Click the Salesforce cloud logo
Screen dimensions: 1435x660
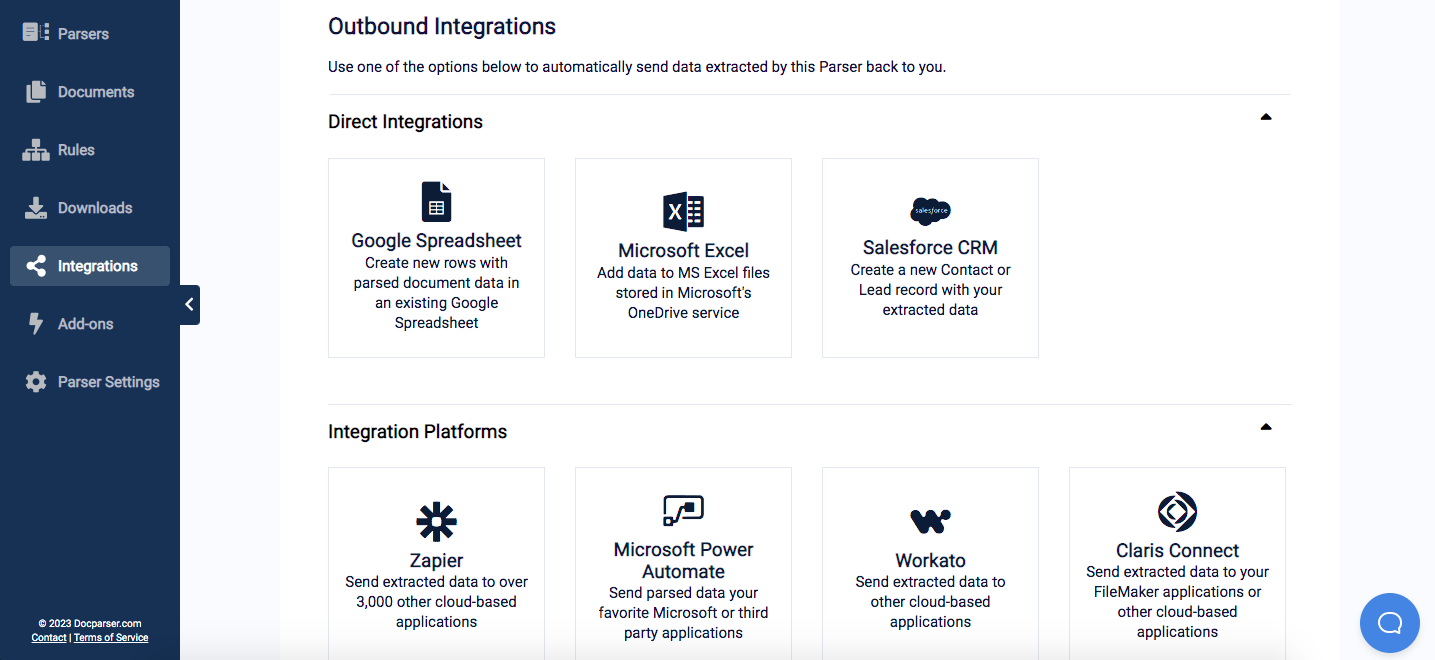pos(930,211)
